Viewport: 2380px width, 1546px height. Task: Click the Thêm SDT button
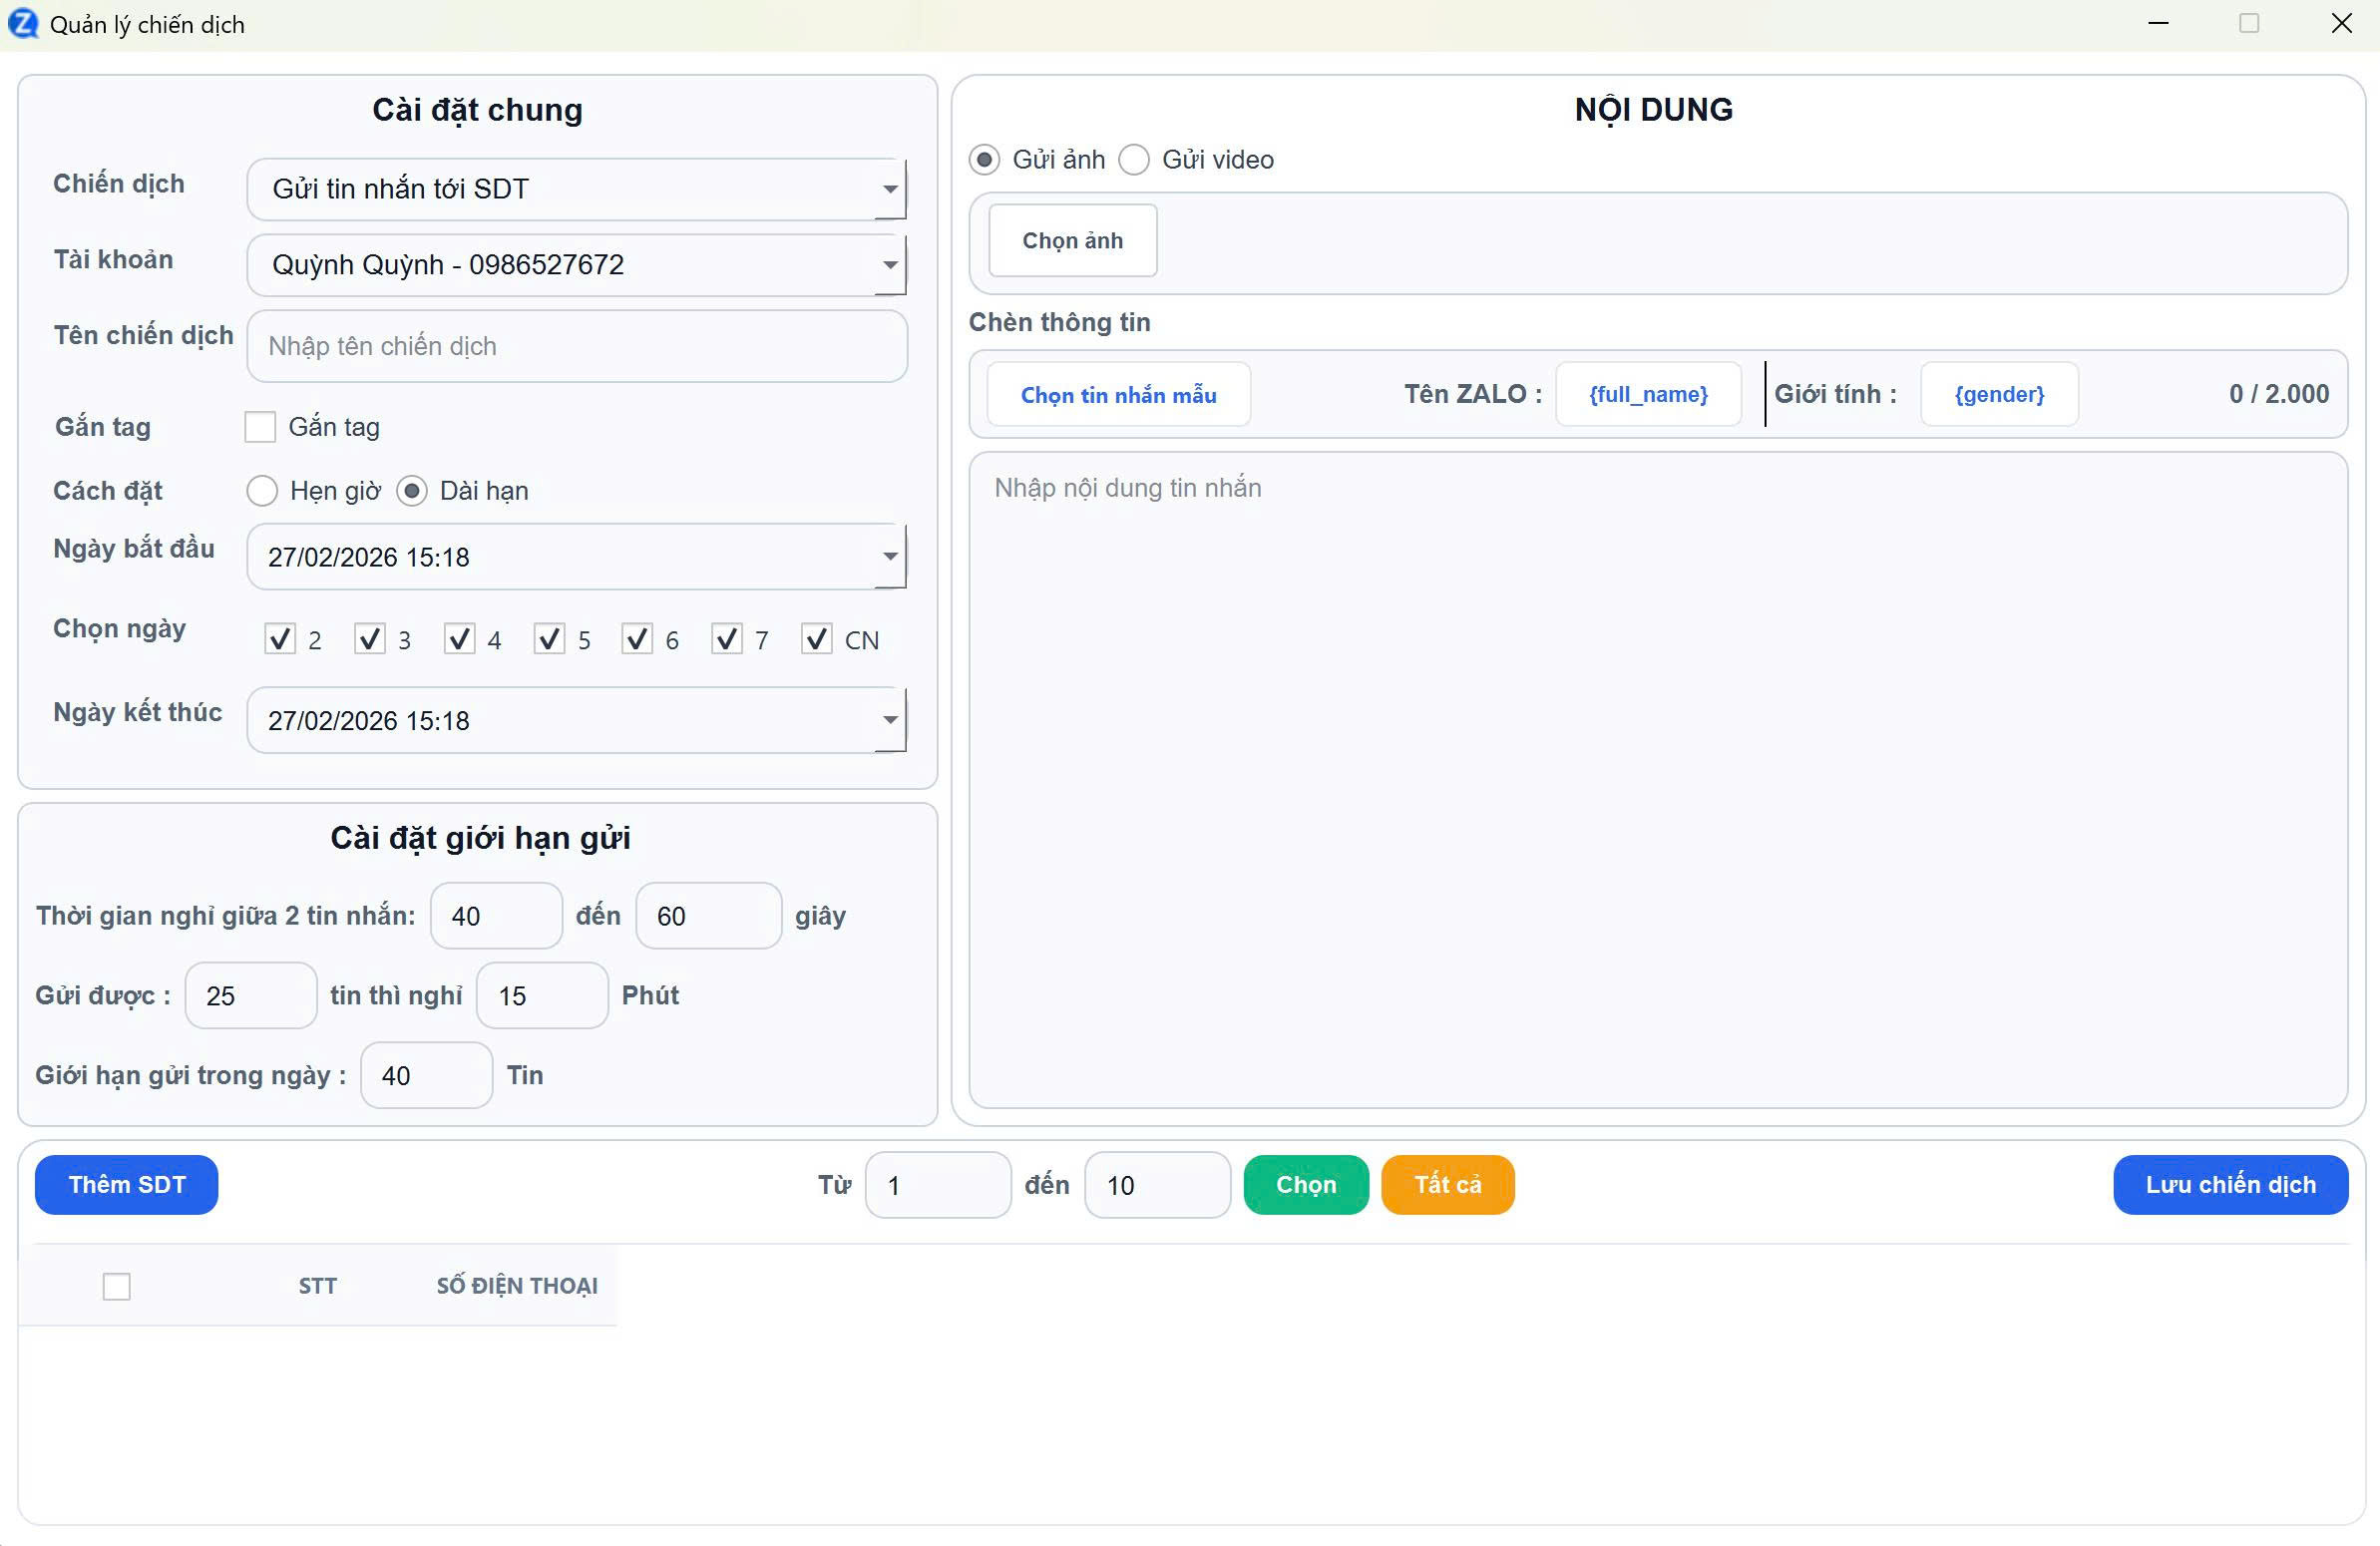pyautogui.click(x=127, y=1185)
